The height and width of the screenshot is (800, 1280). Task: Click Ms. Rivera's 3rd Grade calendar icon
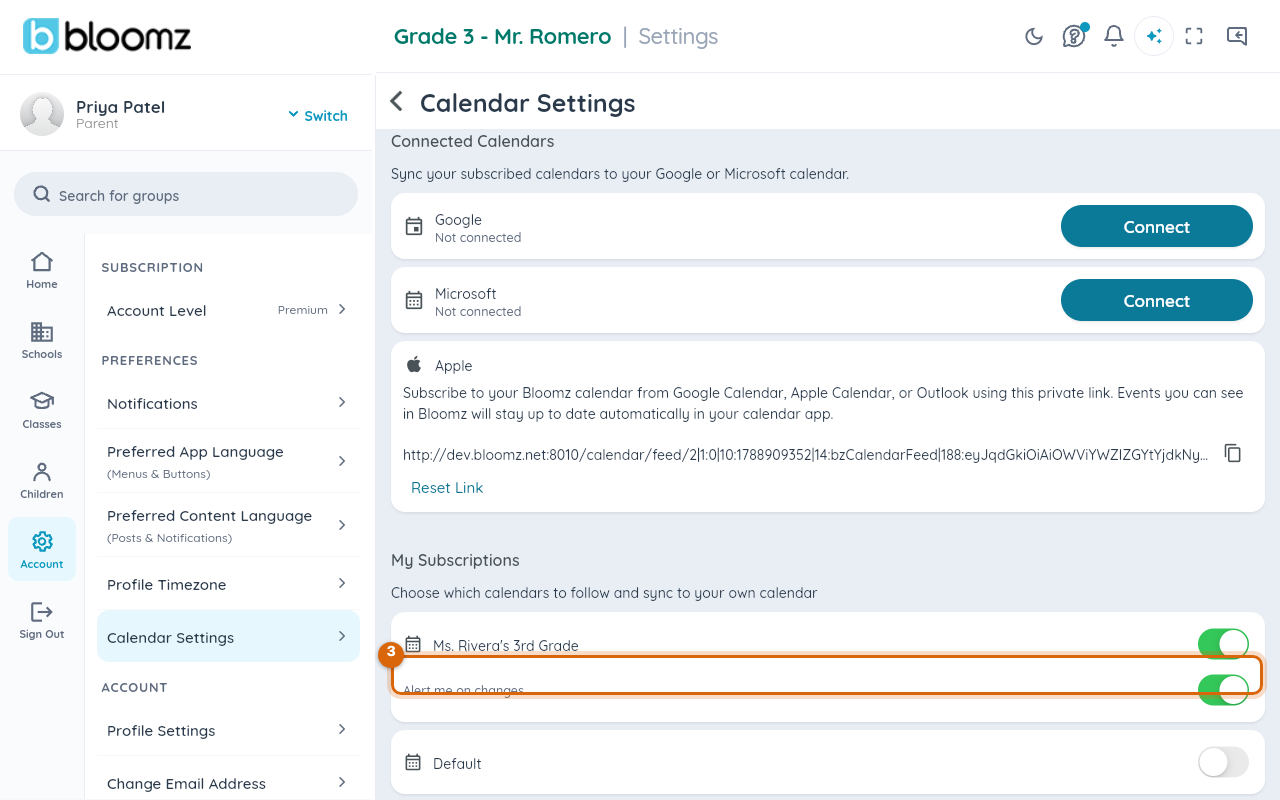point(413,645)
